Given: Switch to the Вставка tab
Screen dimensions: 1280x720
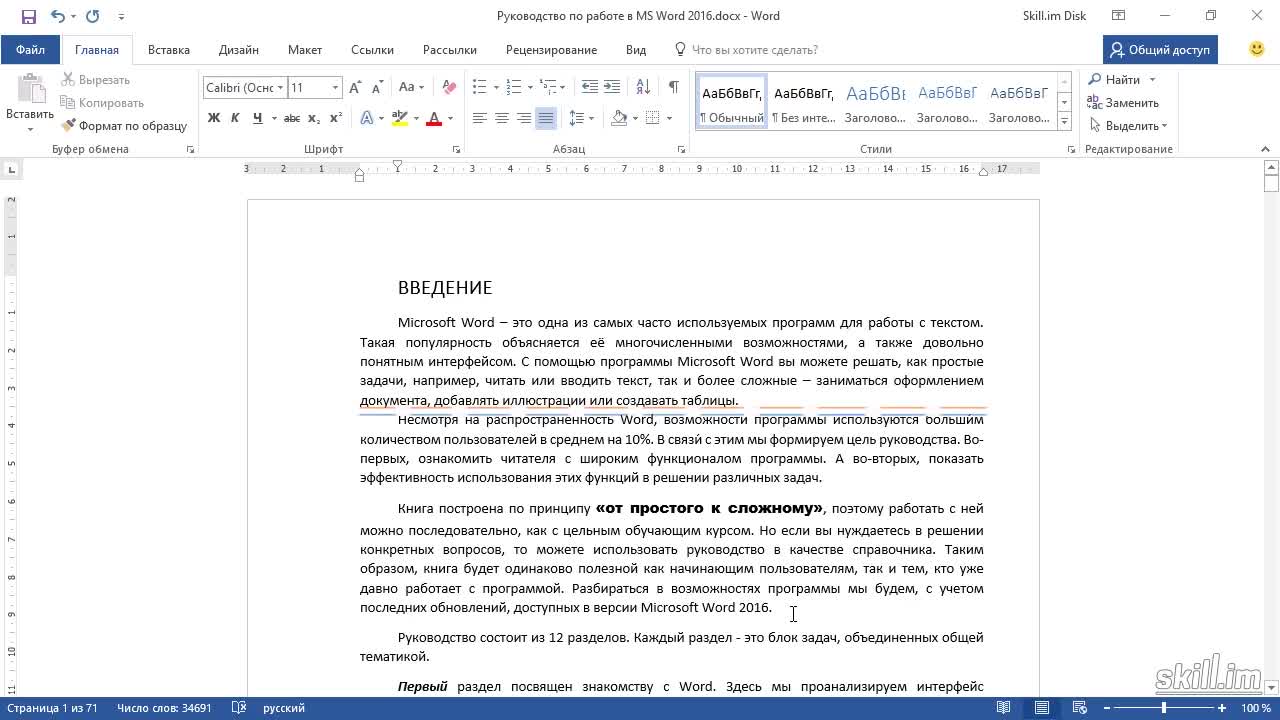Looking at the screenshot, I should tap(169, 49).
